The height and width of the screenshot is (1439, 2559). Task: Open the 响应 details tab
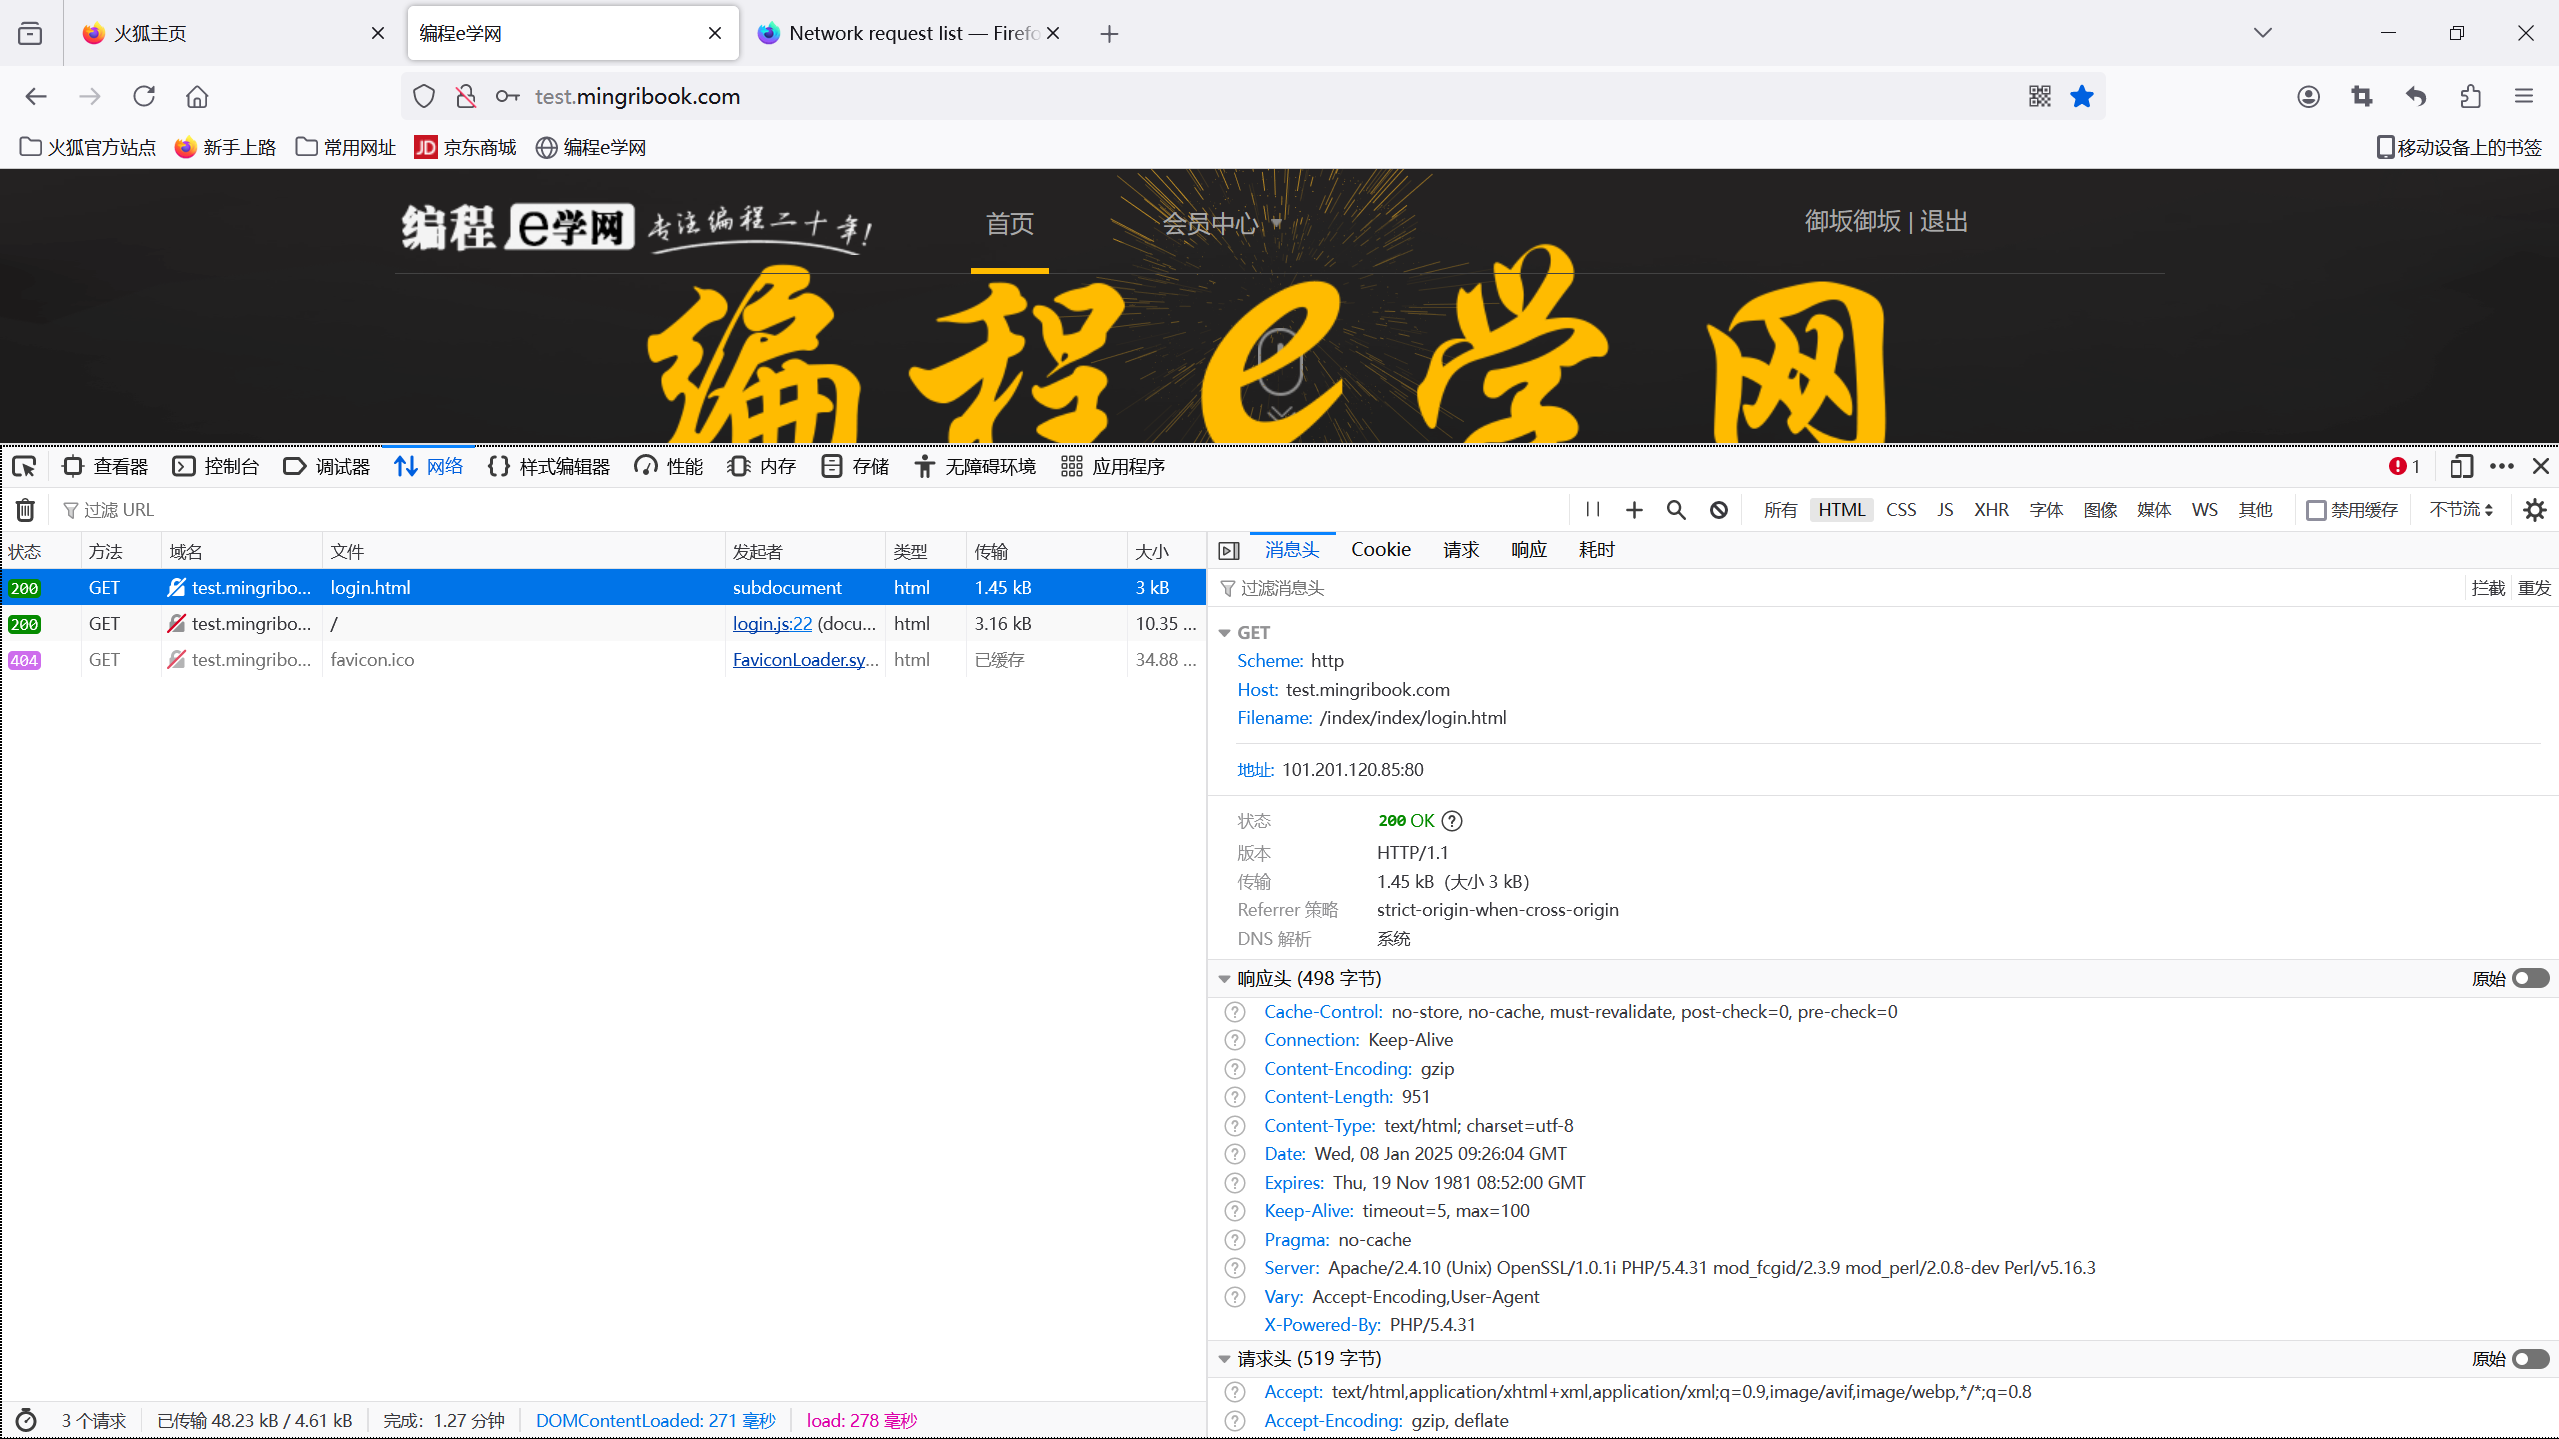click(1529, 550)
